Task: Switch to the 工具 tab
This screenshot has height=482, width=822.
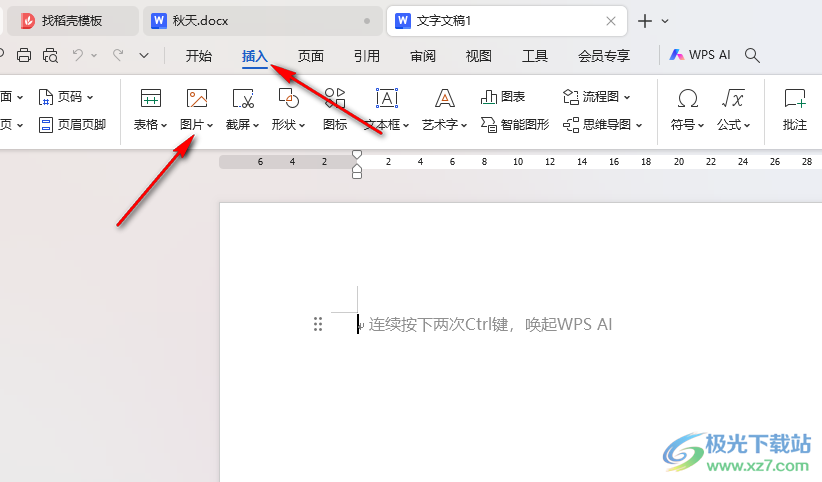Action: (x=535, y=56)
